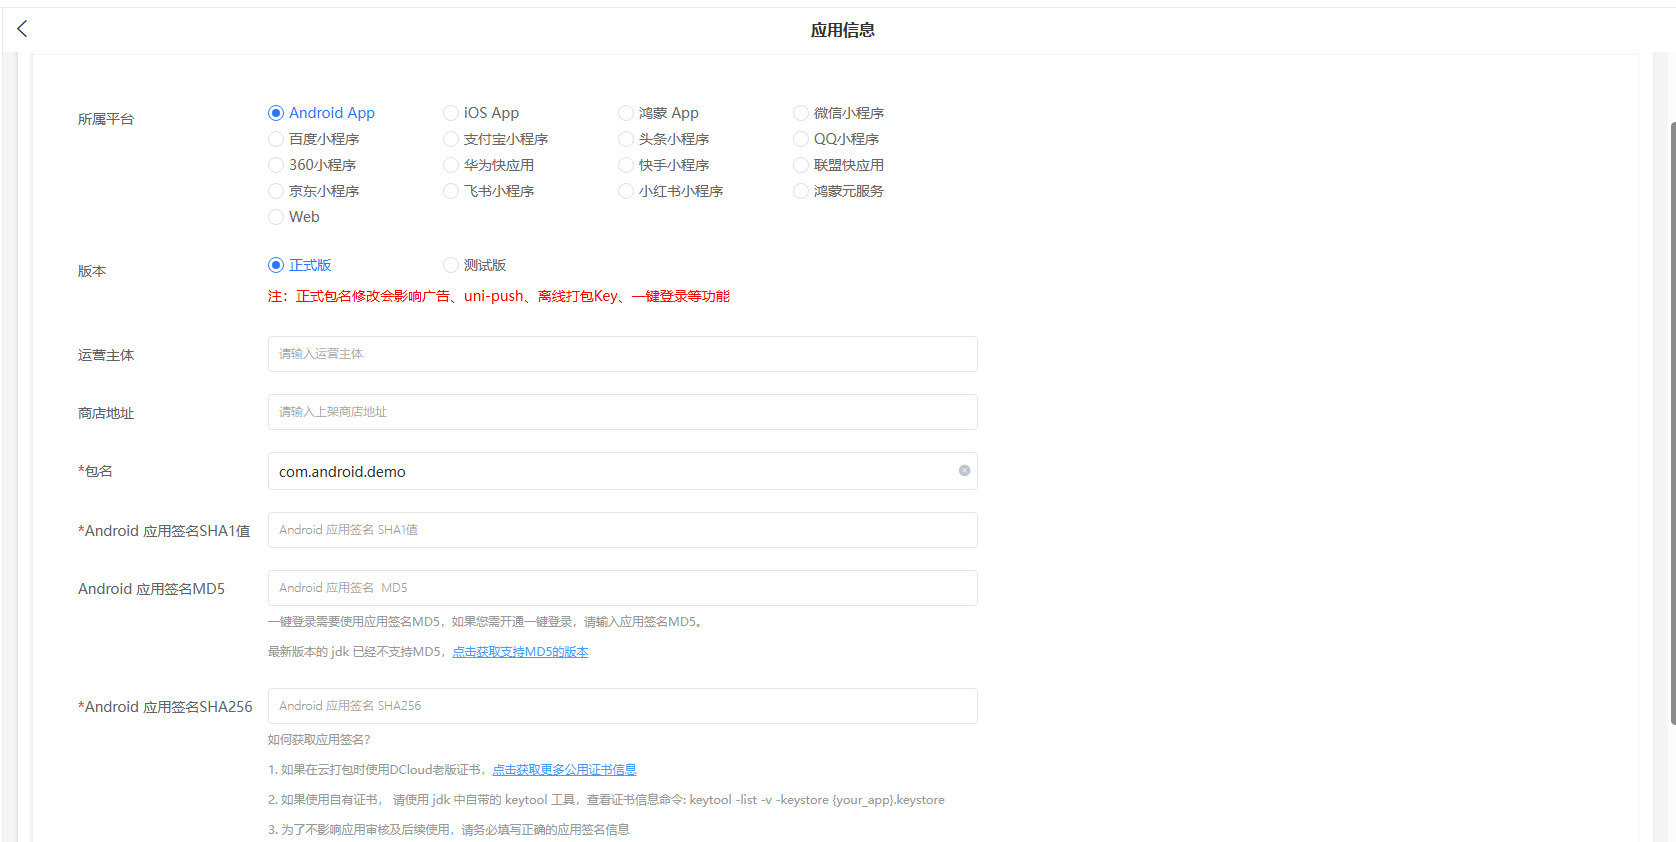The width and height of the screenshot is (1676, 842).
Task: Click the 商店地址 input box
Action: 622,412
